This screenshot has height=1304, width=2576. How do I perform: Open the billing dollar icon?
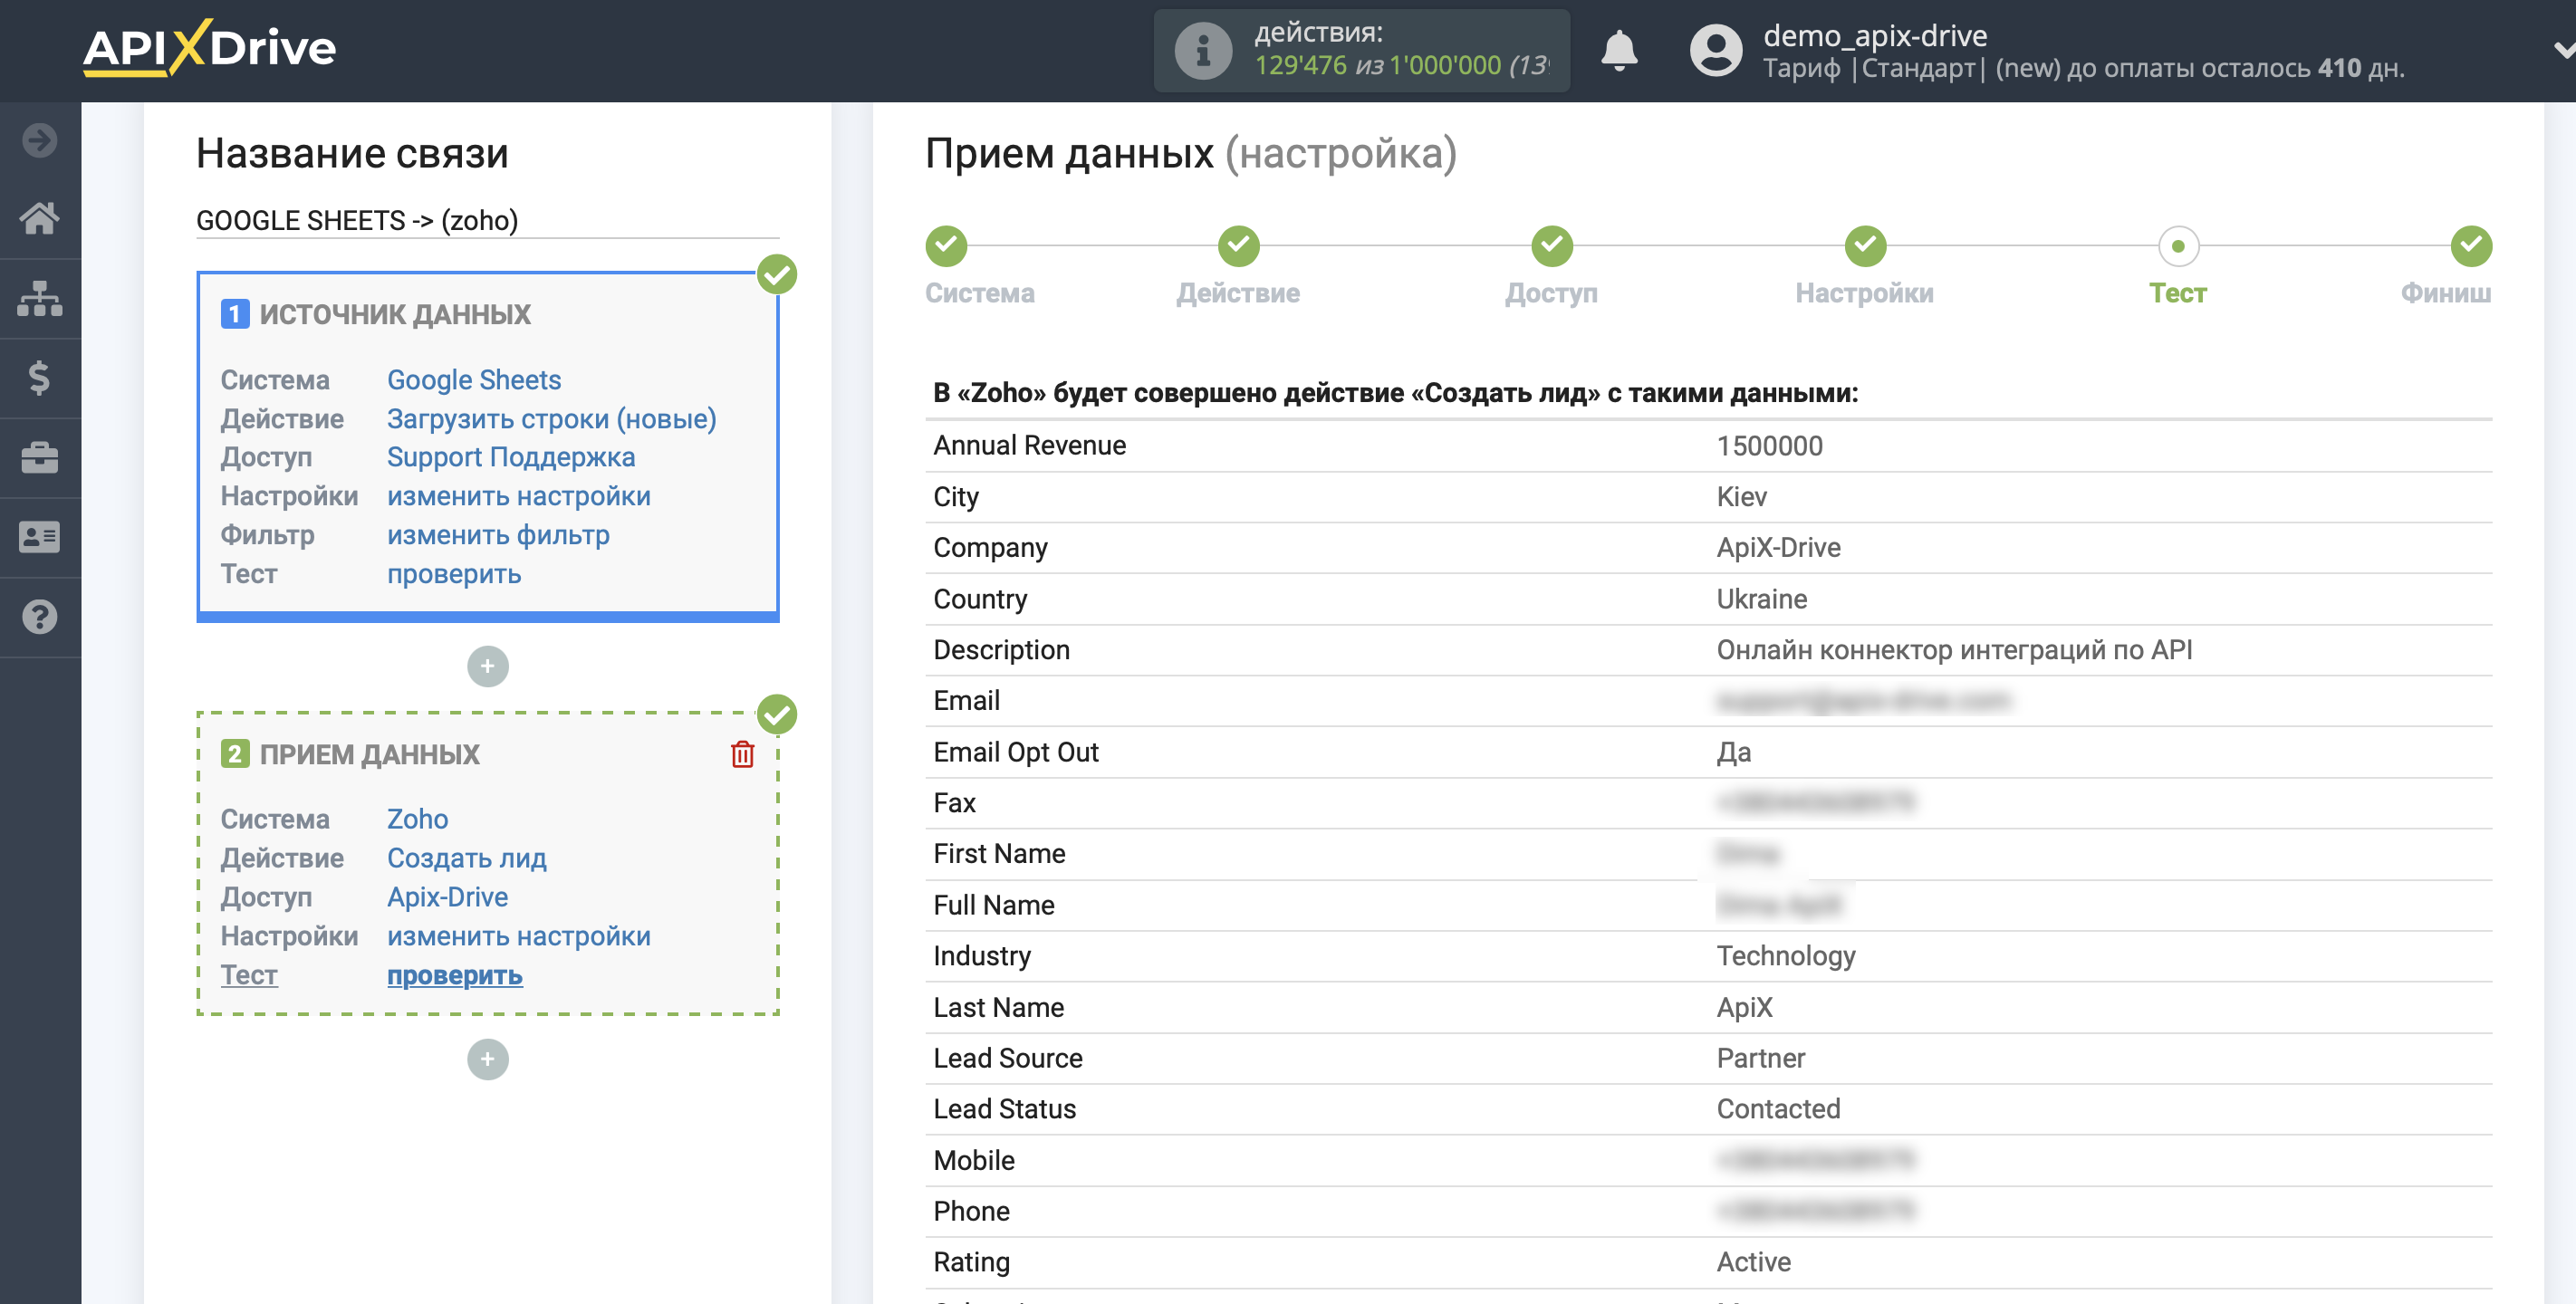[x=40, y=378]
